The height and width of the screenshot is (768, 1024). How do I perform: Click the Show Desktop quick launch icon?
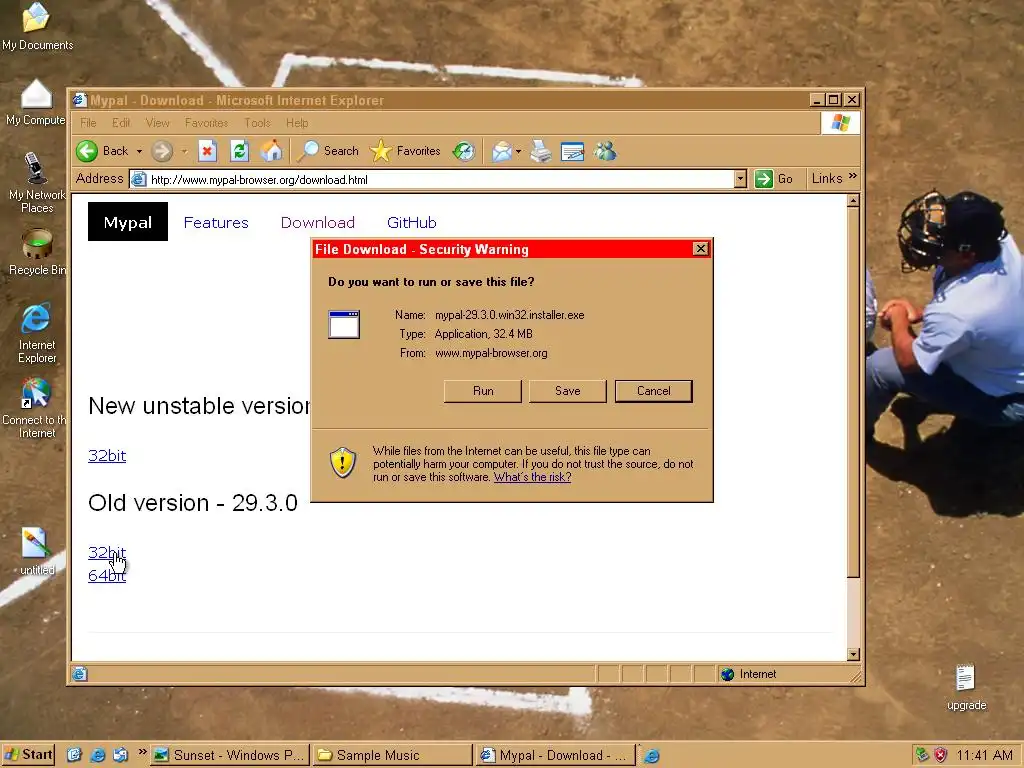point(74,755)
